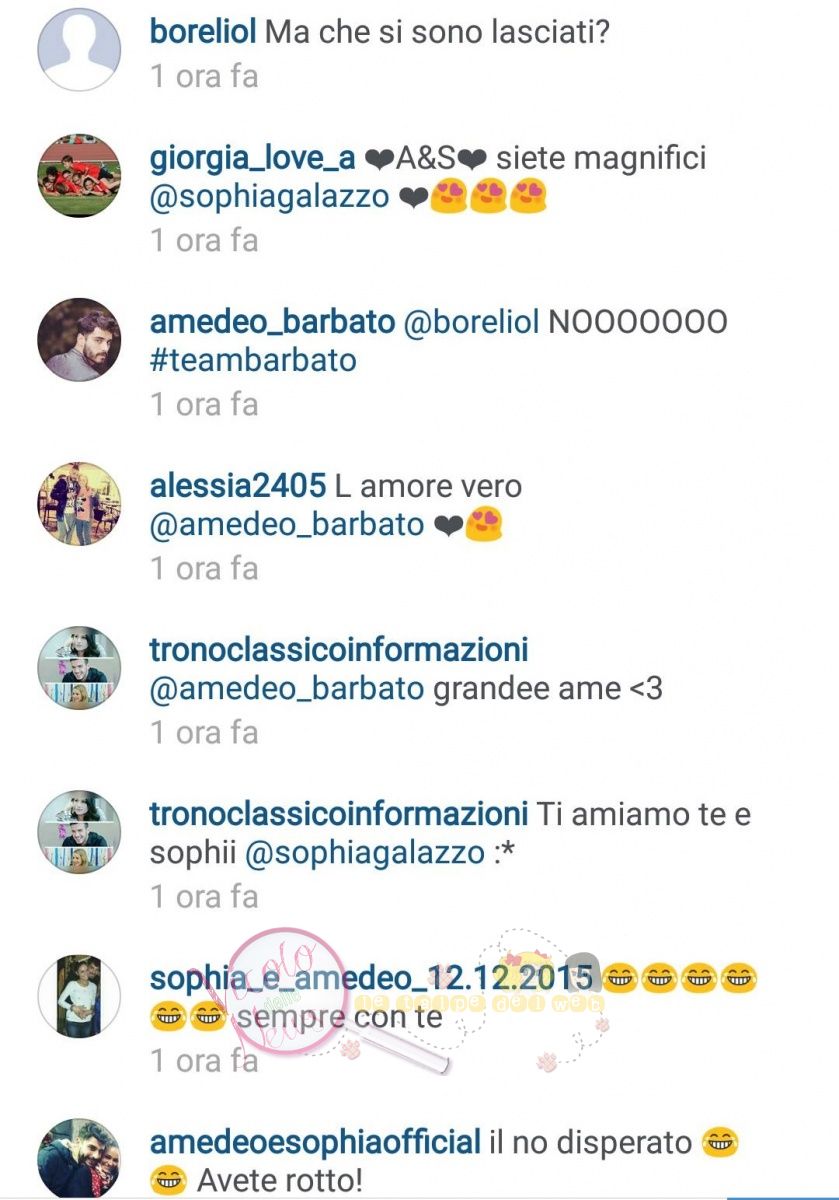Tap the amedeo_barbato commenter username
The image size is (839, 1200).
pos(273,322)
